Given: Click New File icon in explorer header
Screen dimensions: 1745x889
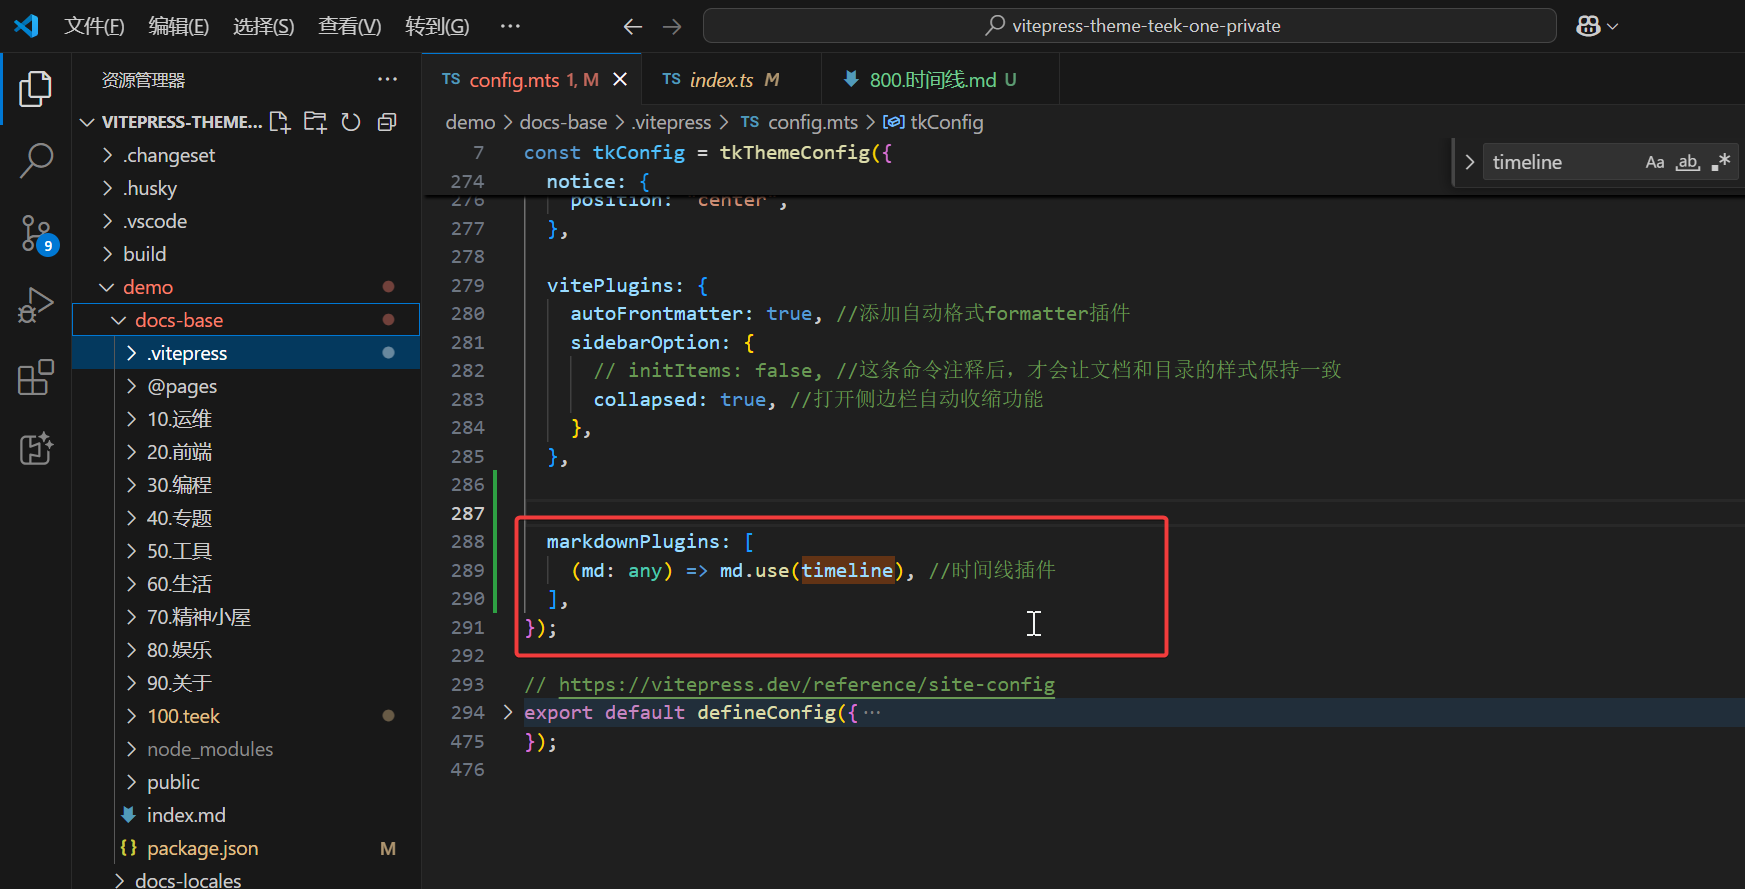Looking at the screenshot, I should coord(280,122).
